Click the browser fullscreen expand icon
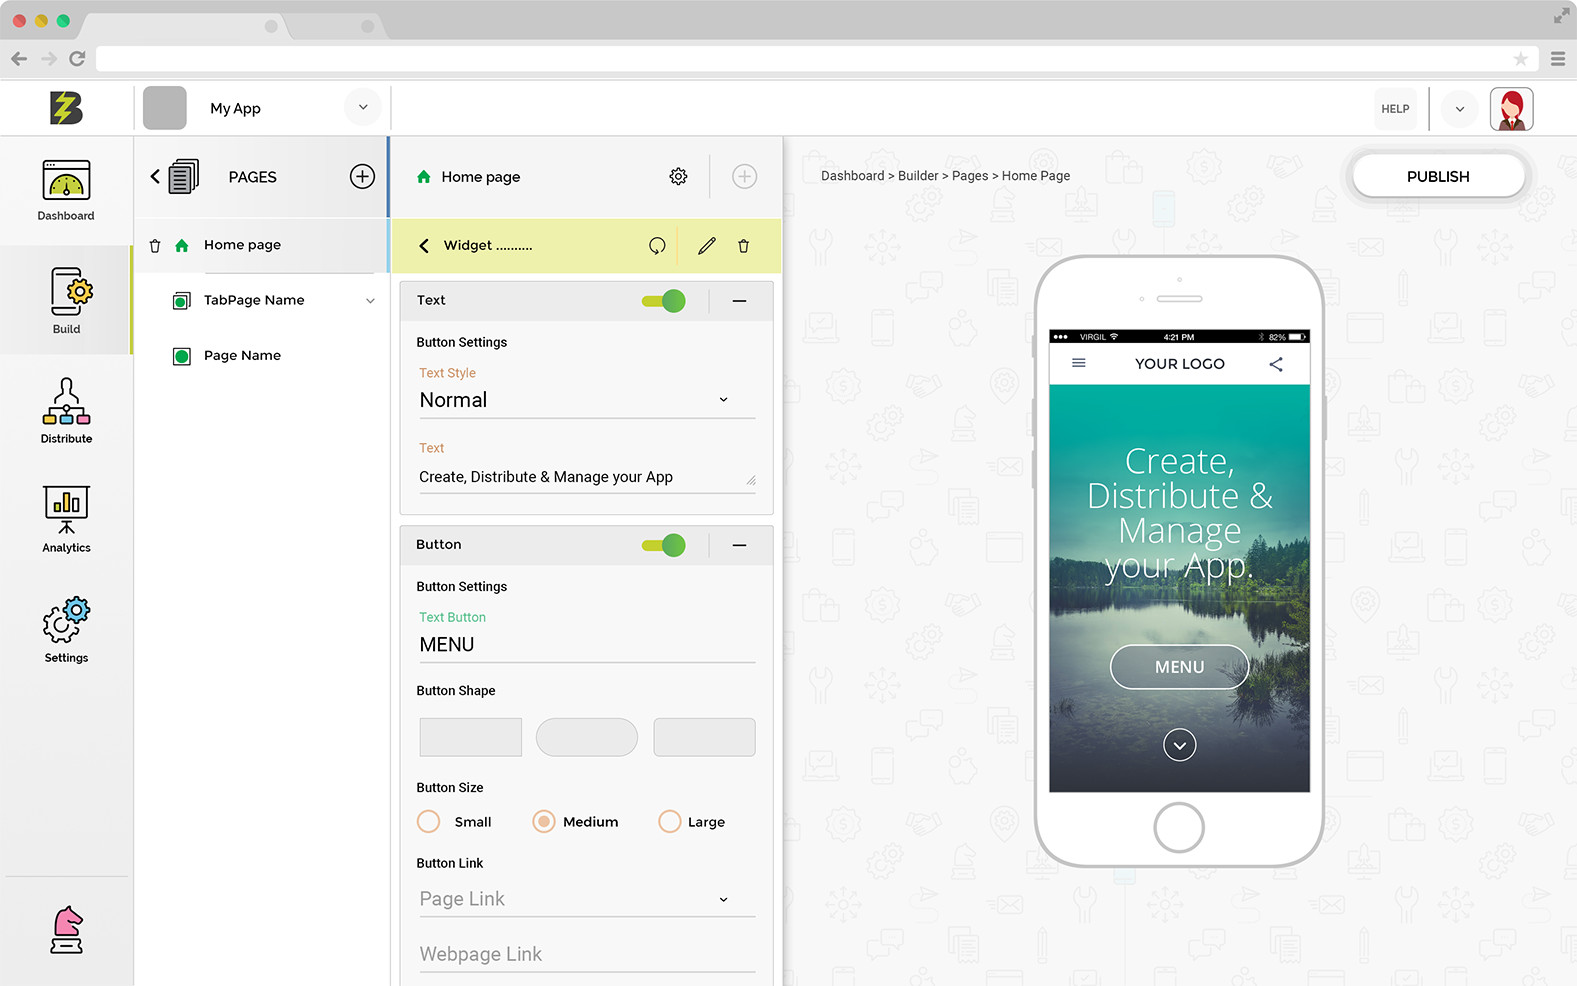This screenshot has width=1577, height=986. coord(1561,16)
